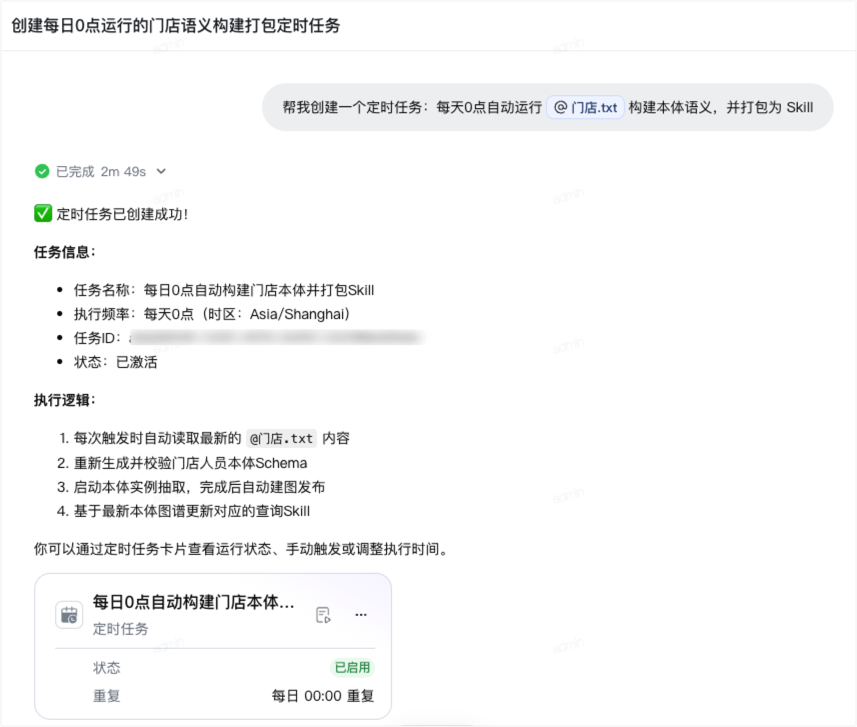Screen dimensions: 857x727
Task: Click the 已完成 2m 49s status label
Action: click(101, 172)
